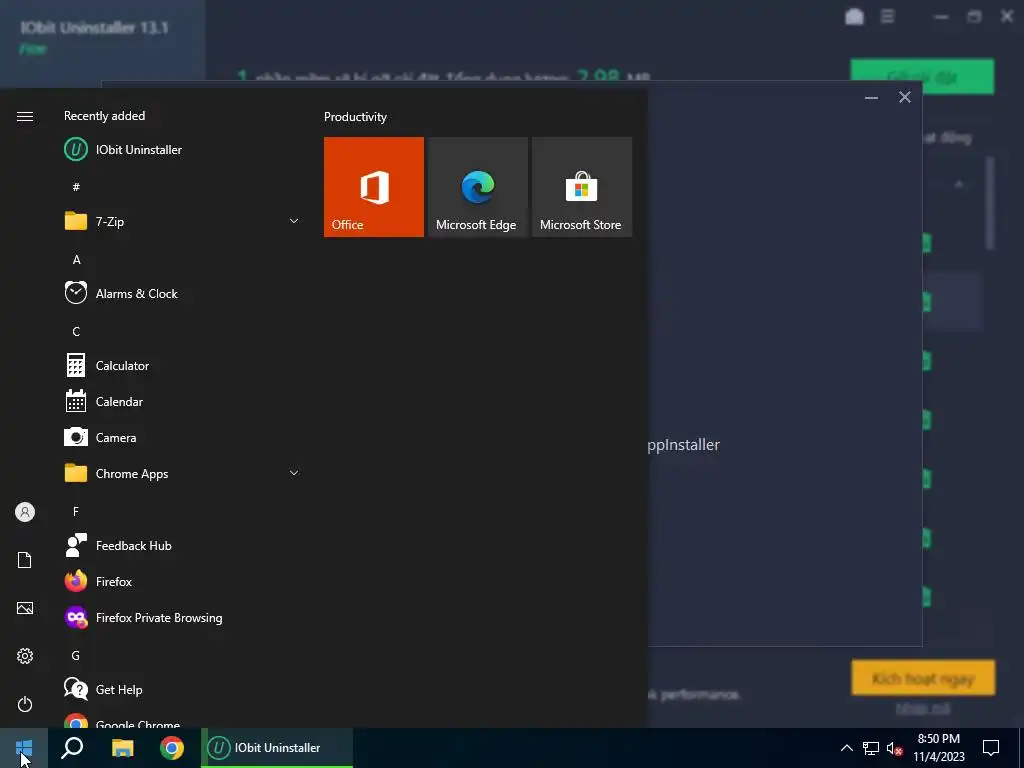The height and width of the screenshot is (768, 1024).
Task: Launch Alarms & Clock app
Action: tap(183, 293)
